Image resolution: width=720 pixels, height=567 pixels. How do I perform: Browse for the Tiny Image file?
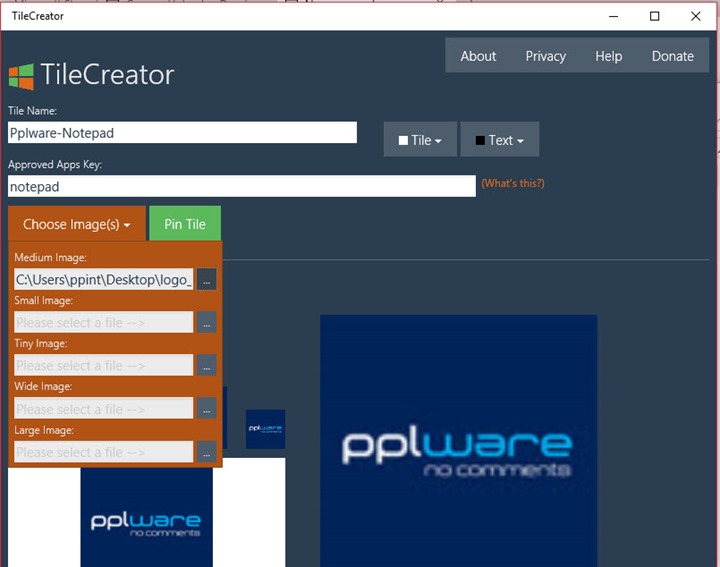(x=207, y=365)
